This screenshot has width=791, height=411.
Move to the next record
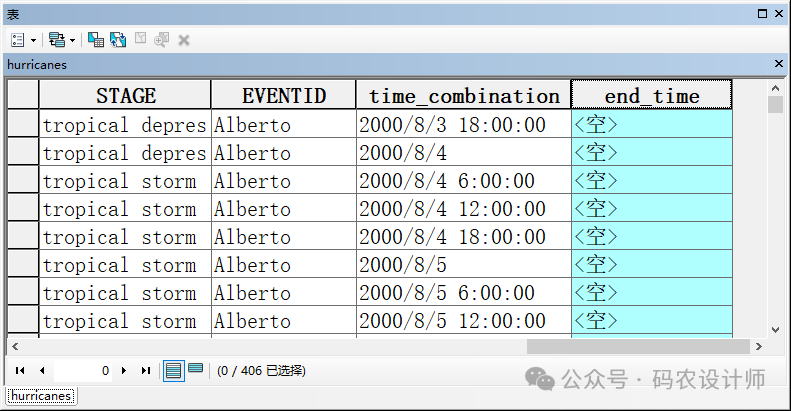[124, 370]
